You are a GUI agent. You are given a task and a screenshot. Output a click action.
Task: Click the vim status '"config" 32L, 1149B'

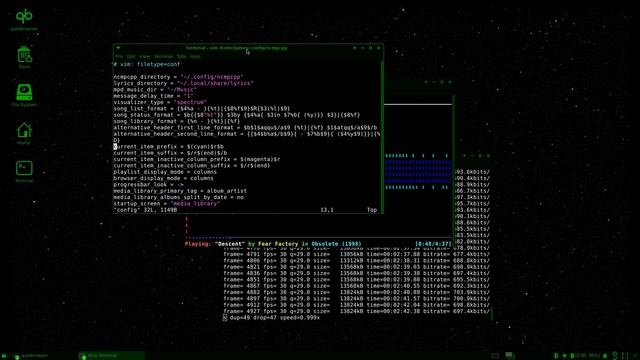(x=145, y=210)
